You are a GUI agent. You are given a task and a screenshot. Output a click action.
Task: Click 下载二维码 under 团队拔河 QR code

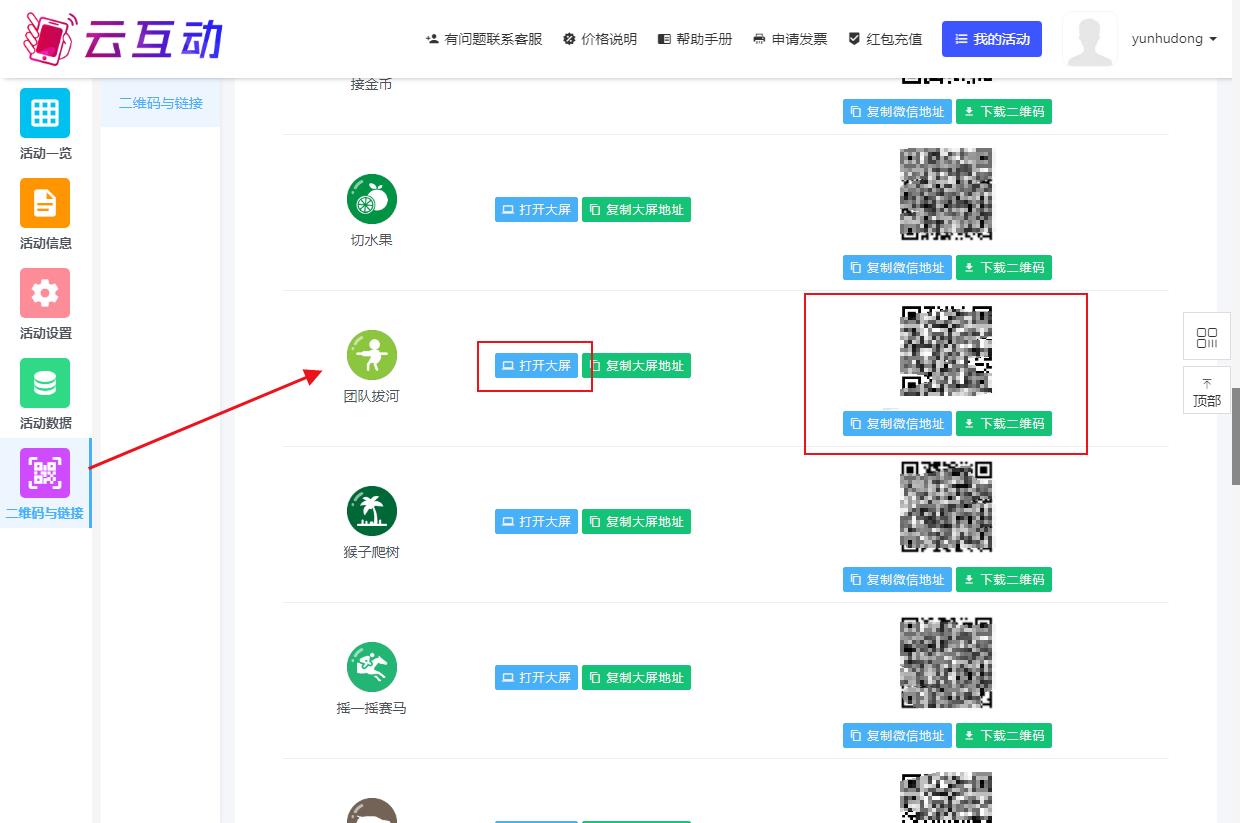point(1004,424)
